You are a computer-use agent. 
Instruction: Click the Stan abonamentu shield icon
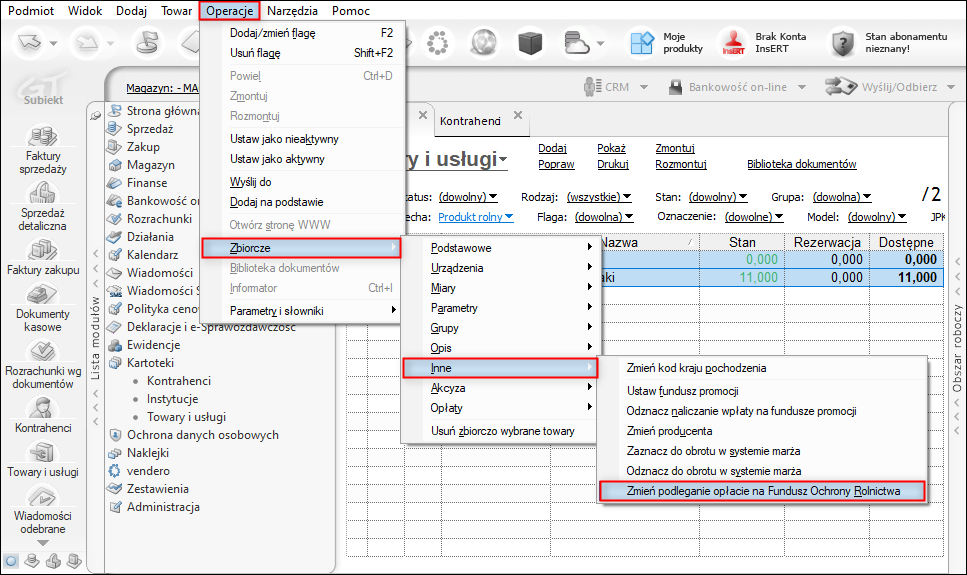(x=842, y=43)
